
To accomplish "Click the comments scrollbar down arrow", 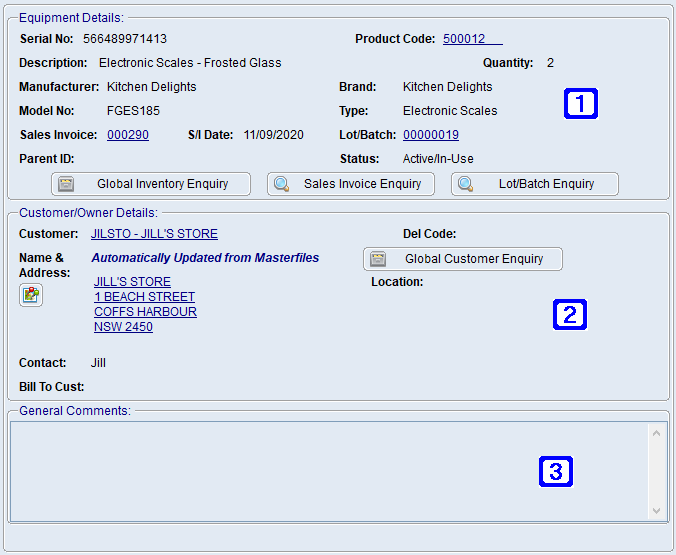I will (x=657, y=511).
